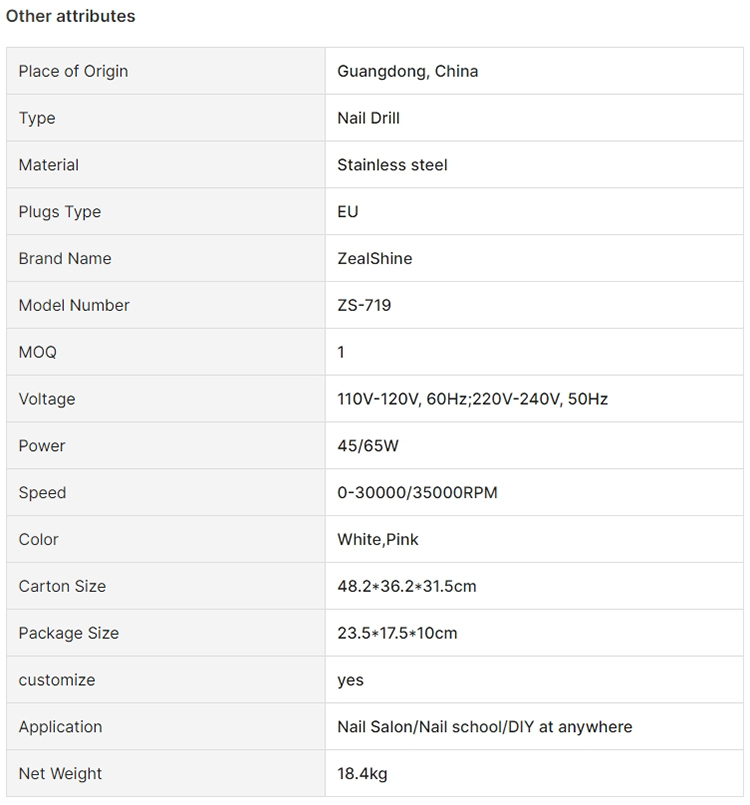This screenshot has height=805, width=750.
Task: Click the Plugs Type label
Action: [x=59, y=212]
